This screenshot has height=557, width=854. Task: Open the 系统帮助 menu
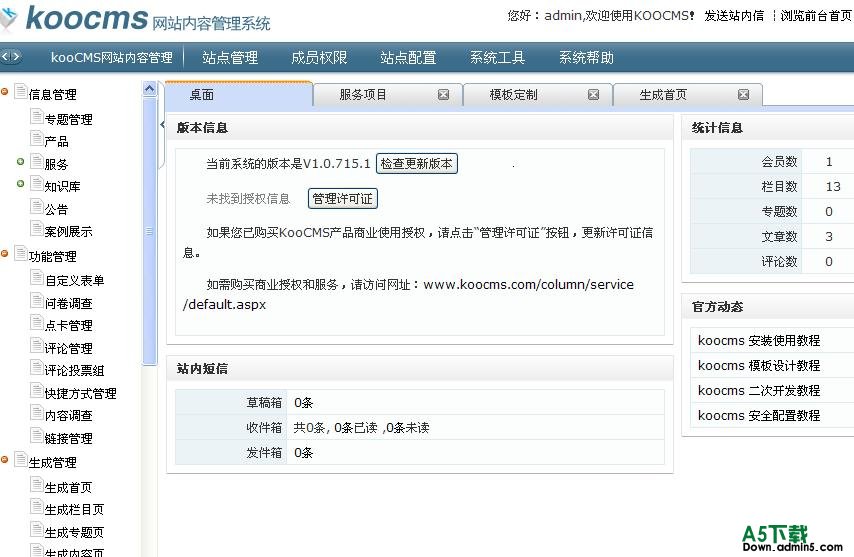(586, 57)
